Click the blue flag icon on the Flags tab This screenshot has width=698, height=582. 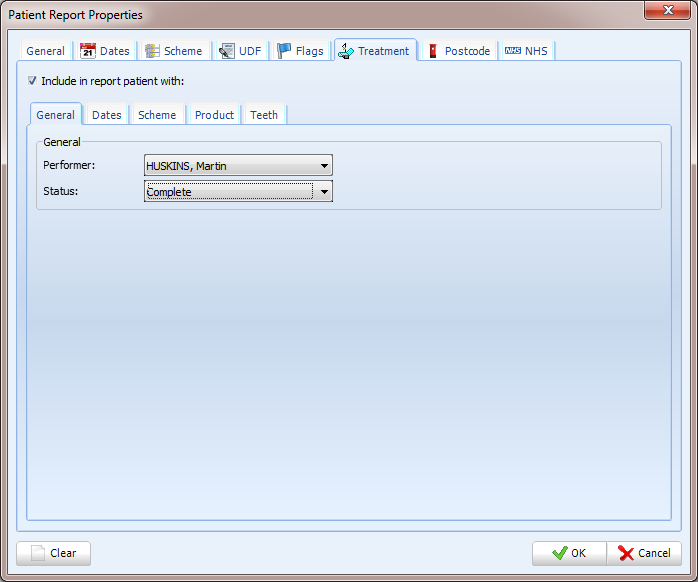(284, 51)
